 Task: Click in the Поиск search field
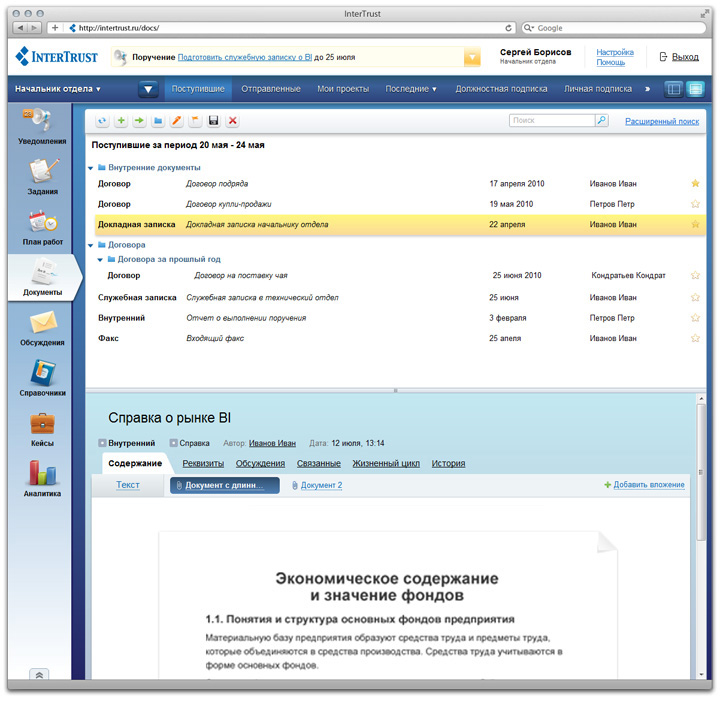(x=550, y=121)
